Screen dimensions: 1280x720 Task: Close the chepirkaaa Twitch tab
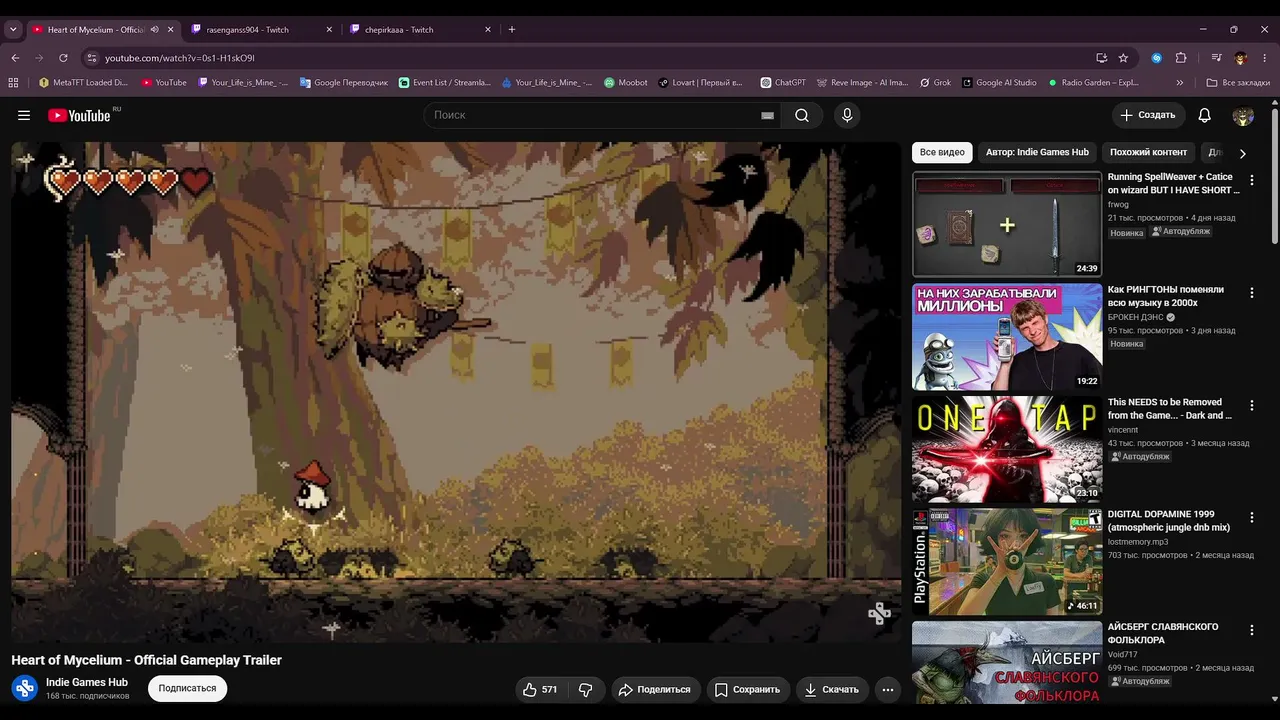point(488,30)
